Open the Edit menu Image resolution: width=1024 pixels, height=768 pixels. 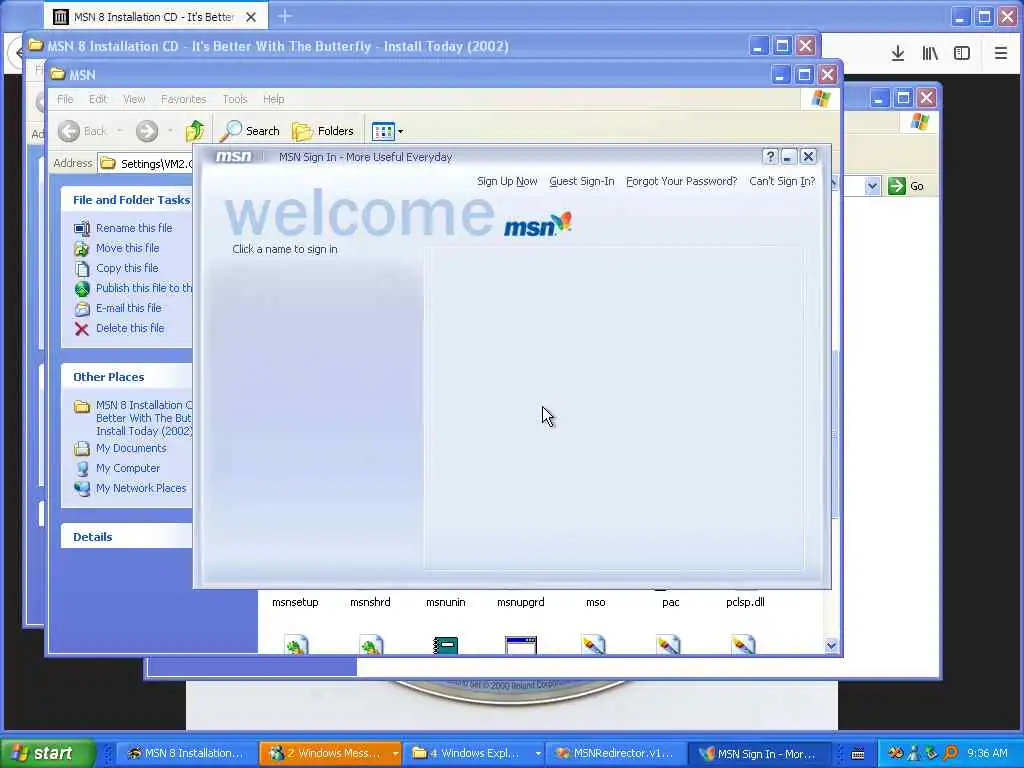[x=98, y=99]
